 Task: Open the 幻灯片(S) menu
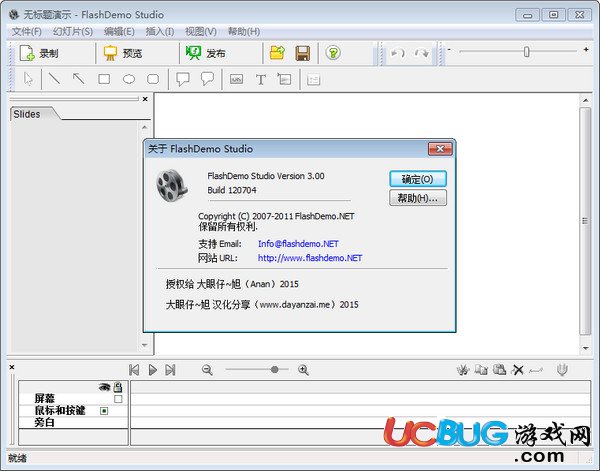(x=73, y=31)
